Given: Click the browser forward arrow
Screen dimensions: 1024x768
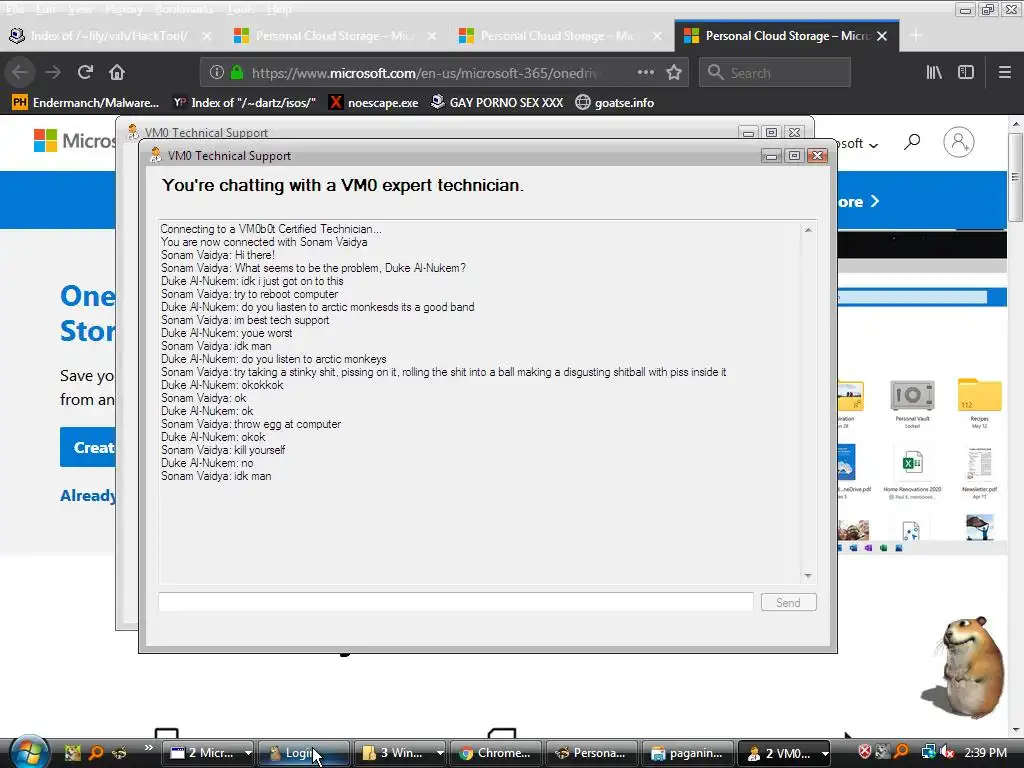Looking at the screenshot, I should point(53,72).
